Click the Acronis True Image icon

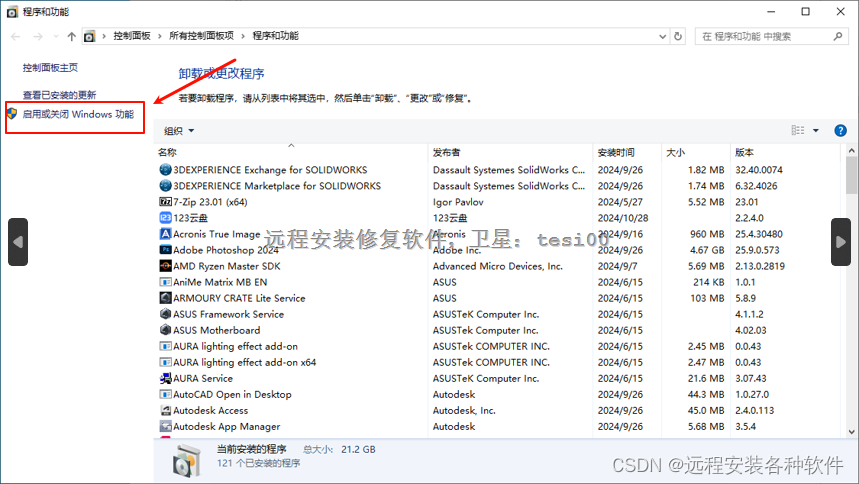[x=165, y=234]
